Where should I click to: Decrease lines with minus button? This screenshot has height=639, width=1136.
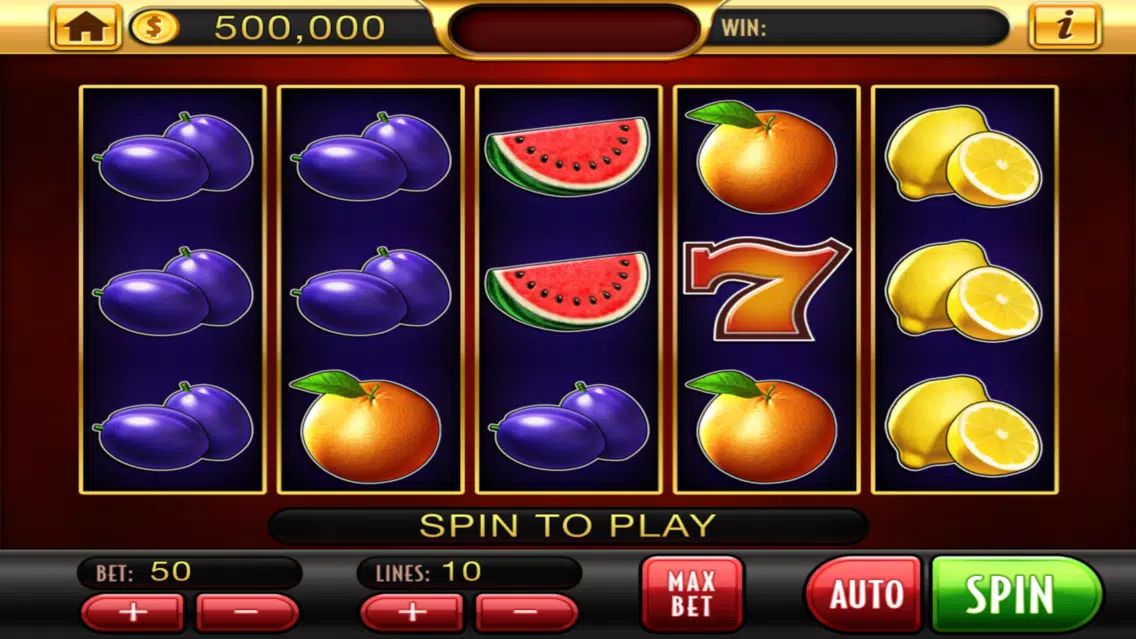pos(527,612)
